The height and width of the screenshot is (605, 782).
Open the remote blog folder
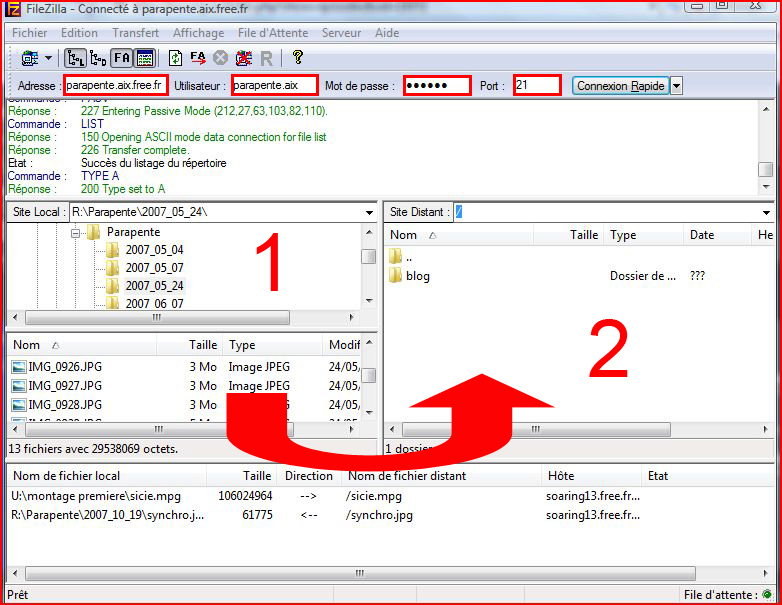(417, 276)
